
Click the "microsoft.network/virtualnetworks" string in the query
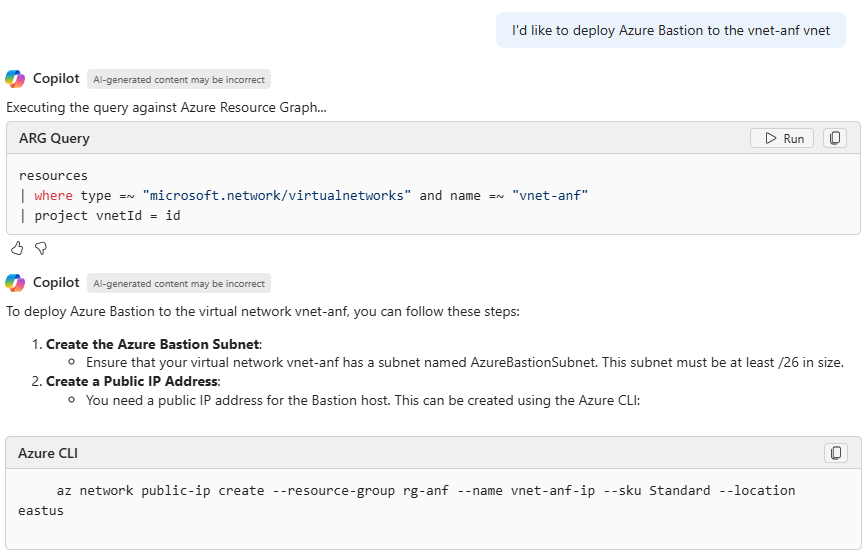[x=277, y=195]
